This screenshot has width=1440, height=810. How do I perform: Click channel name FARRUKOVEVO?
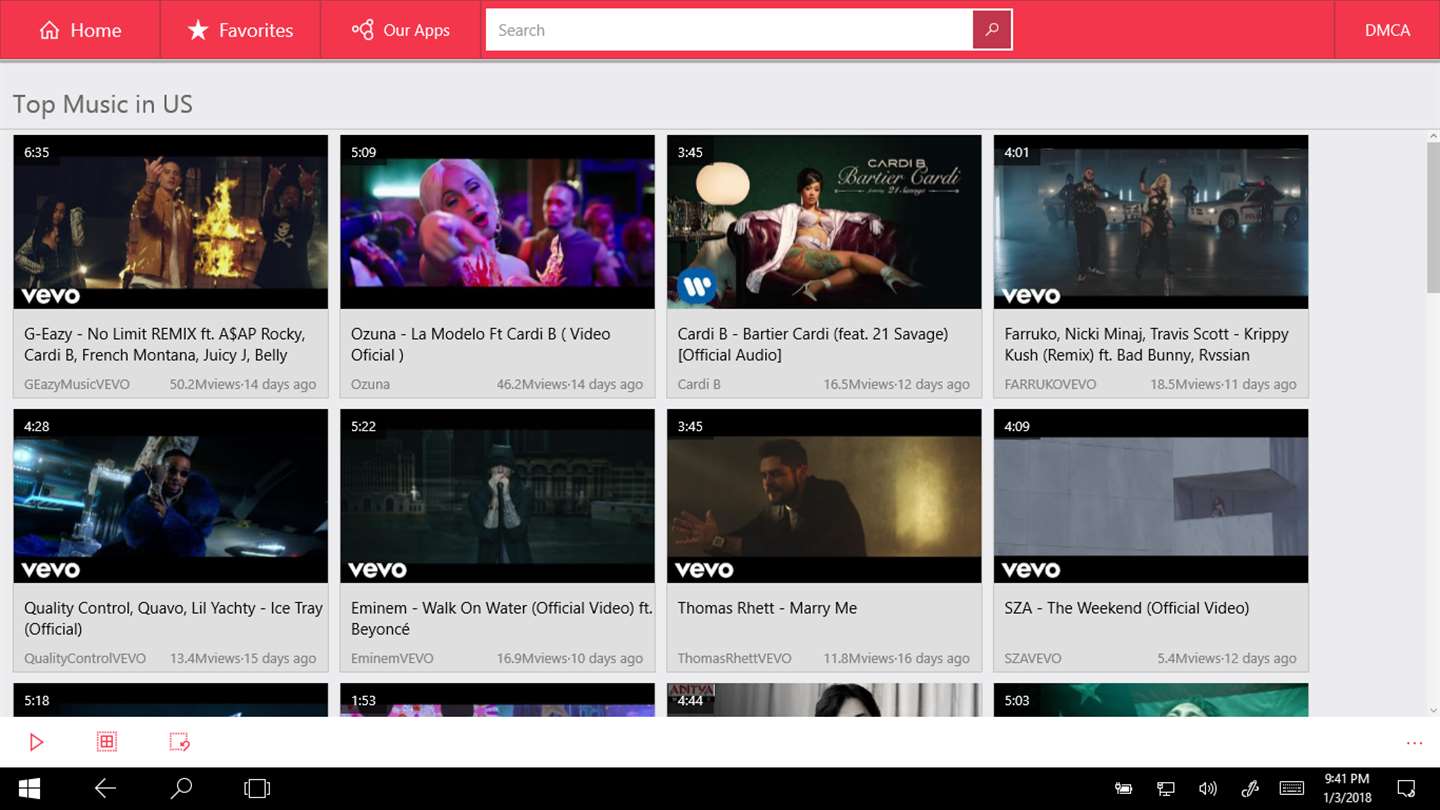click(1050, 384)
